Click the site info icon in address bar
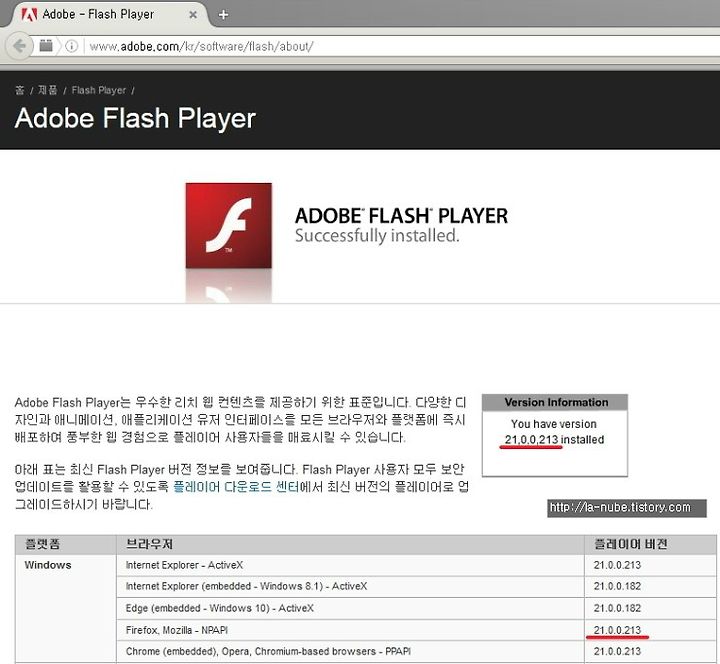 [x=72, y=46]
